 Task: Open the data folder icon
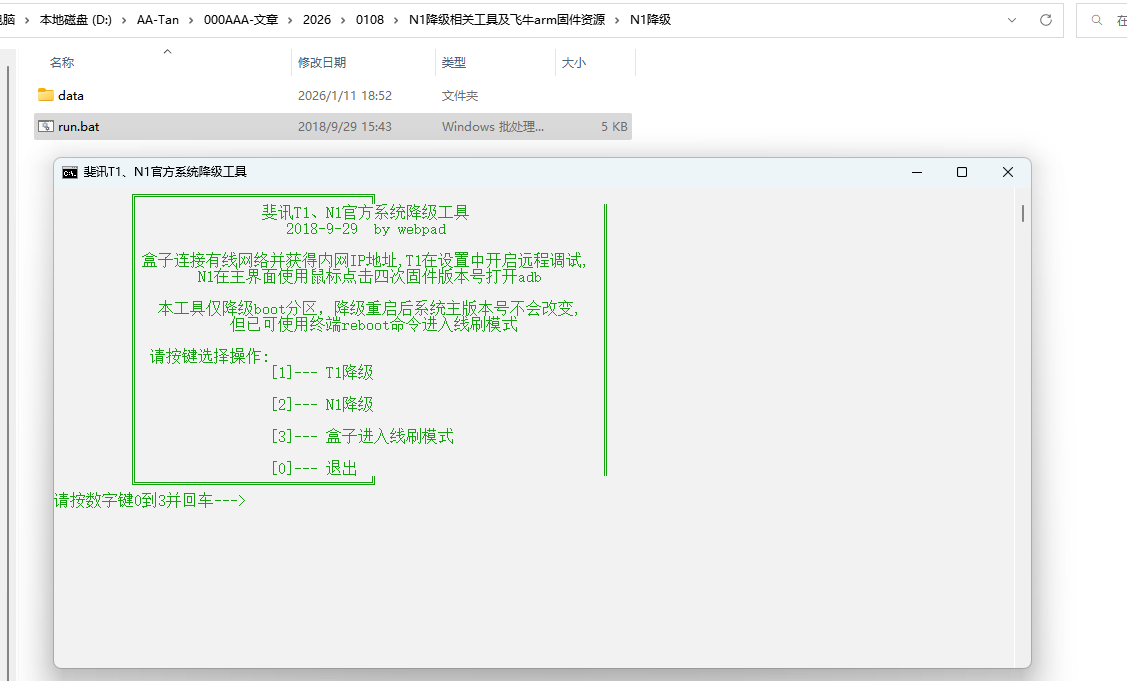pos(45,95)
